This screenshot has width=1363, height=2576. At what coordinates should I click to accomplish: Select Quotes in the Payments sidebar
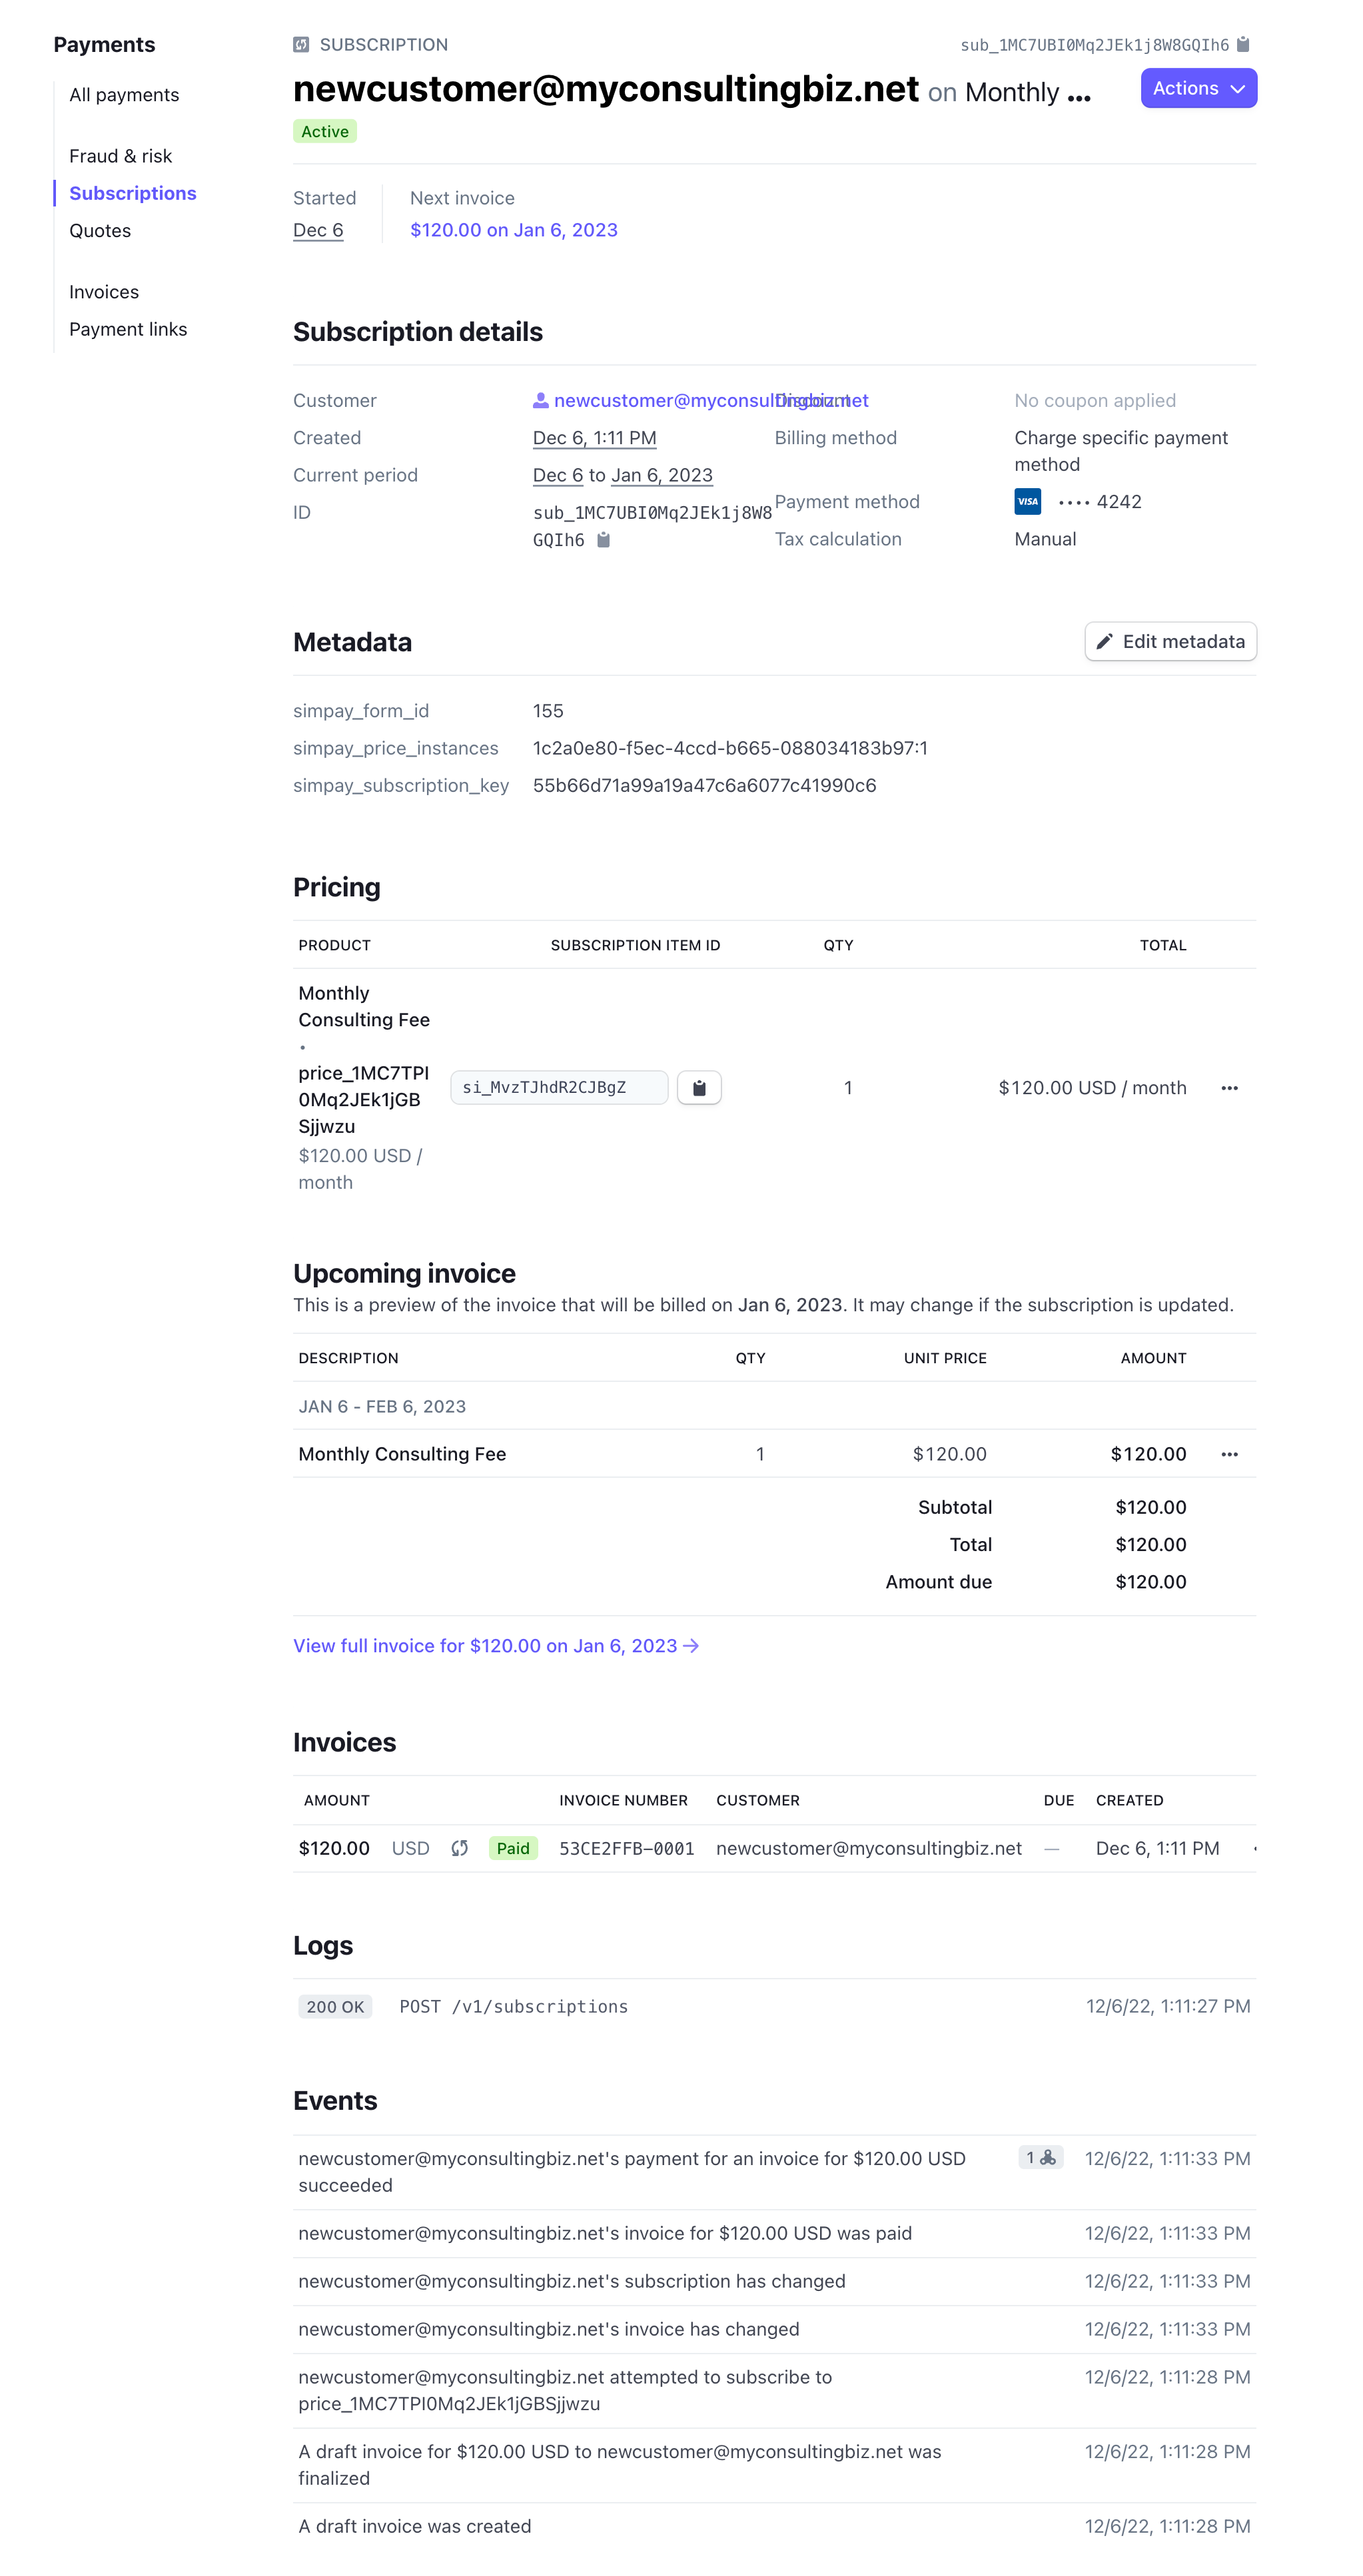click(x=100, y=230)
